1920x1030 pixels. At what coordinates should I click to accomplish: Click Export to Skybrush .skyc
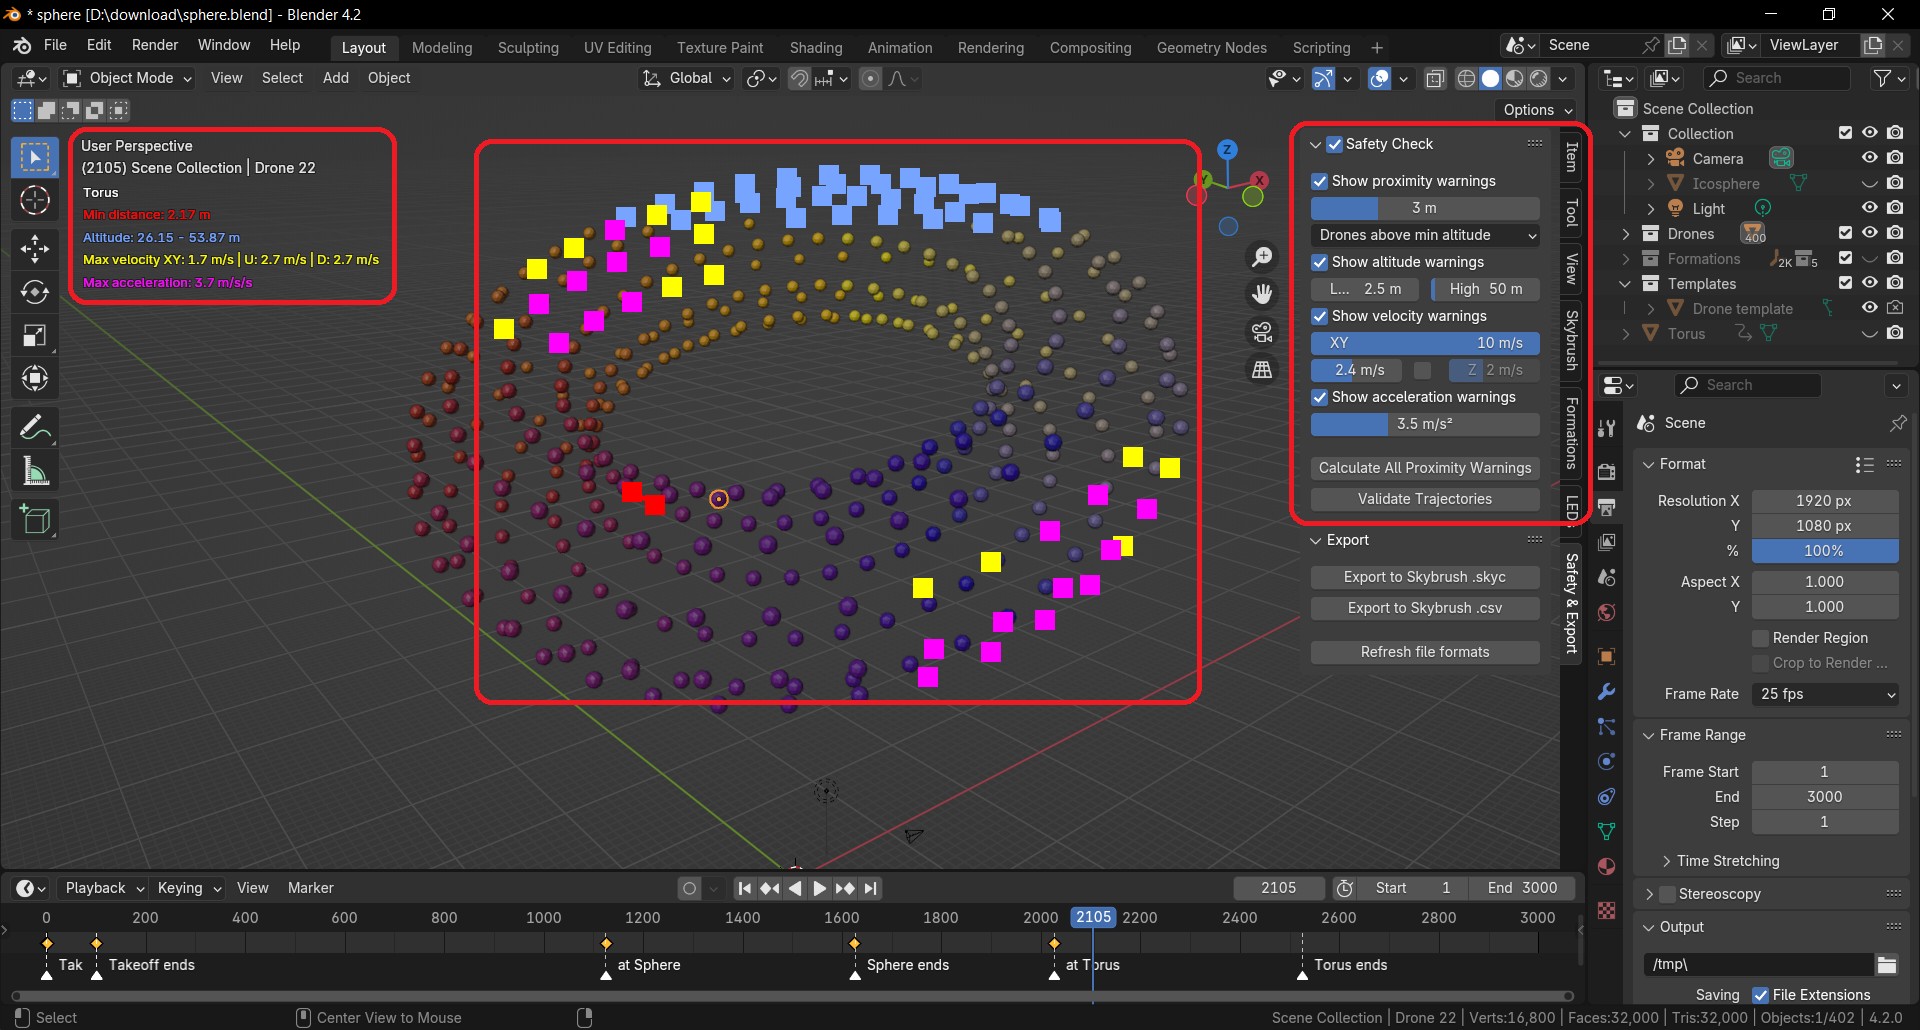(1424, 577)
